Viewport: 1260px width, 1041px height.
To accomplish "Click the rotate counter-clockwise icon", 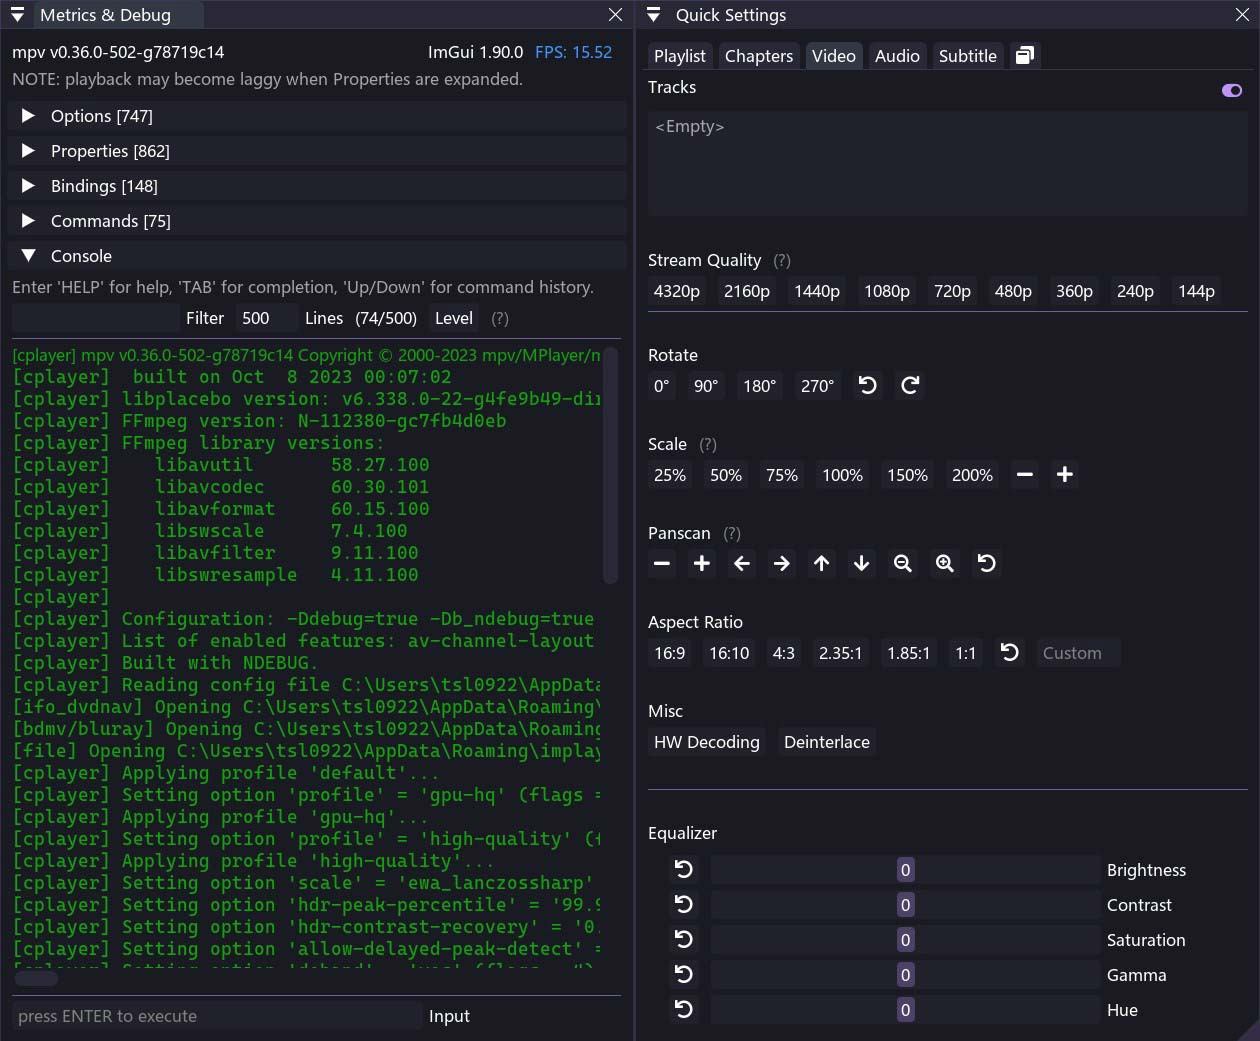I will 867,386.
